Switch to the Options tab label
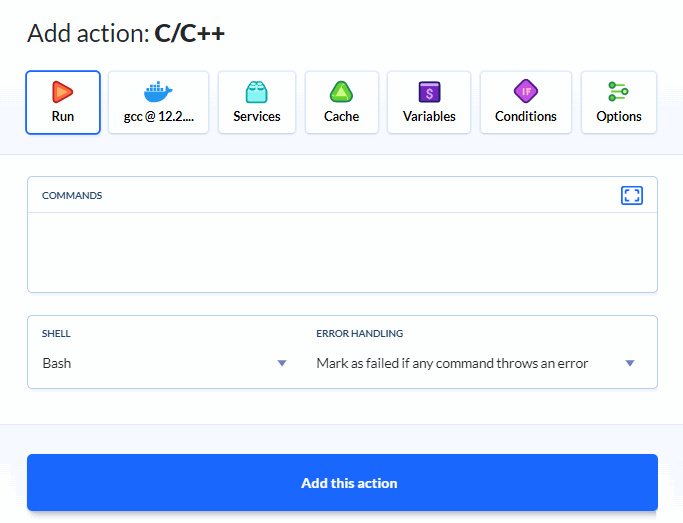Screen dimensions: 683x523 pyautogui.click(x=619, y=116)
